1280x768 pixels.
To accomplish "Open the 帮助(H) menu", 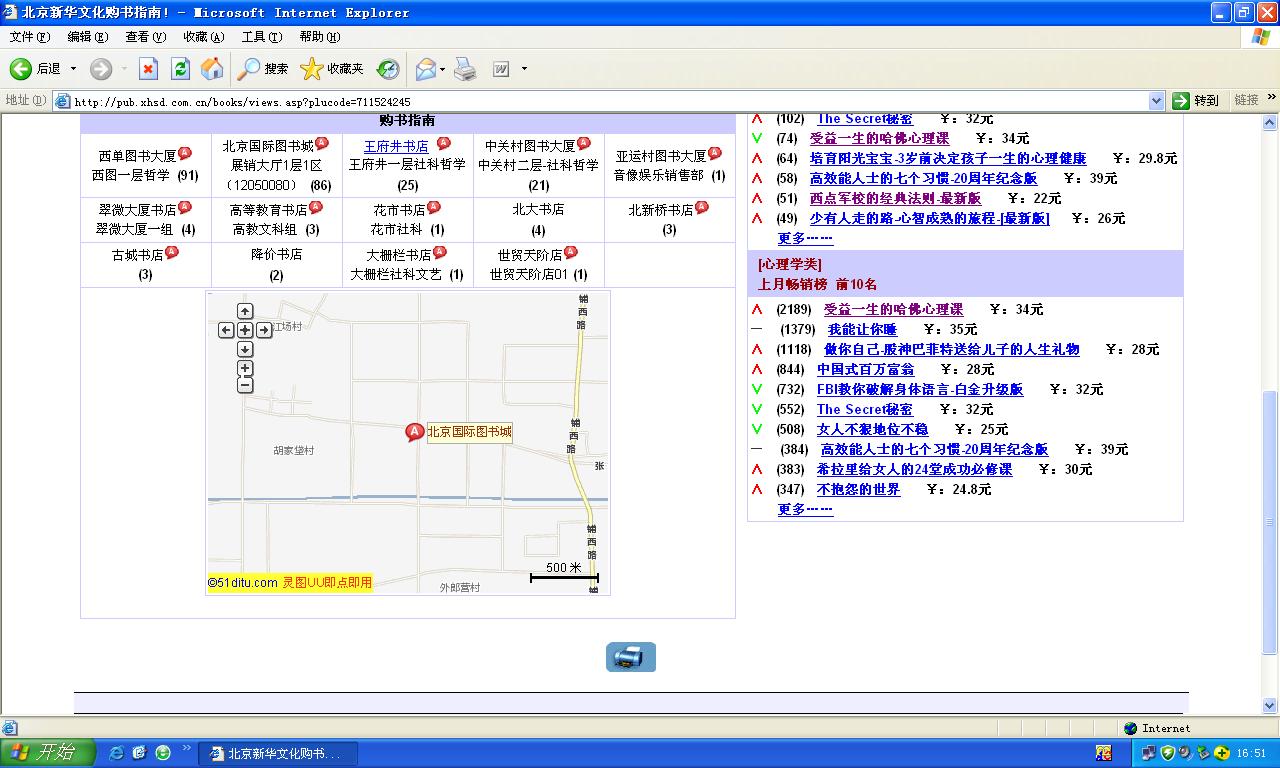I will pyautogui.click(x=319, y=37).
